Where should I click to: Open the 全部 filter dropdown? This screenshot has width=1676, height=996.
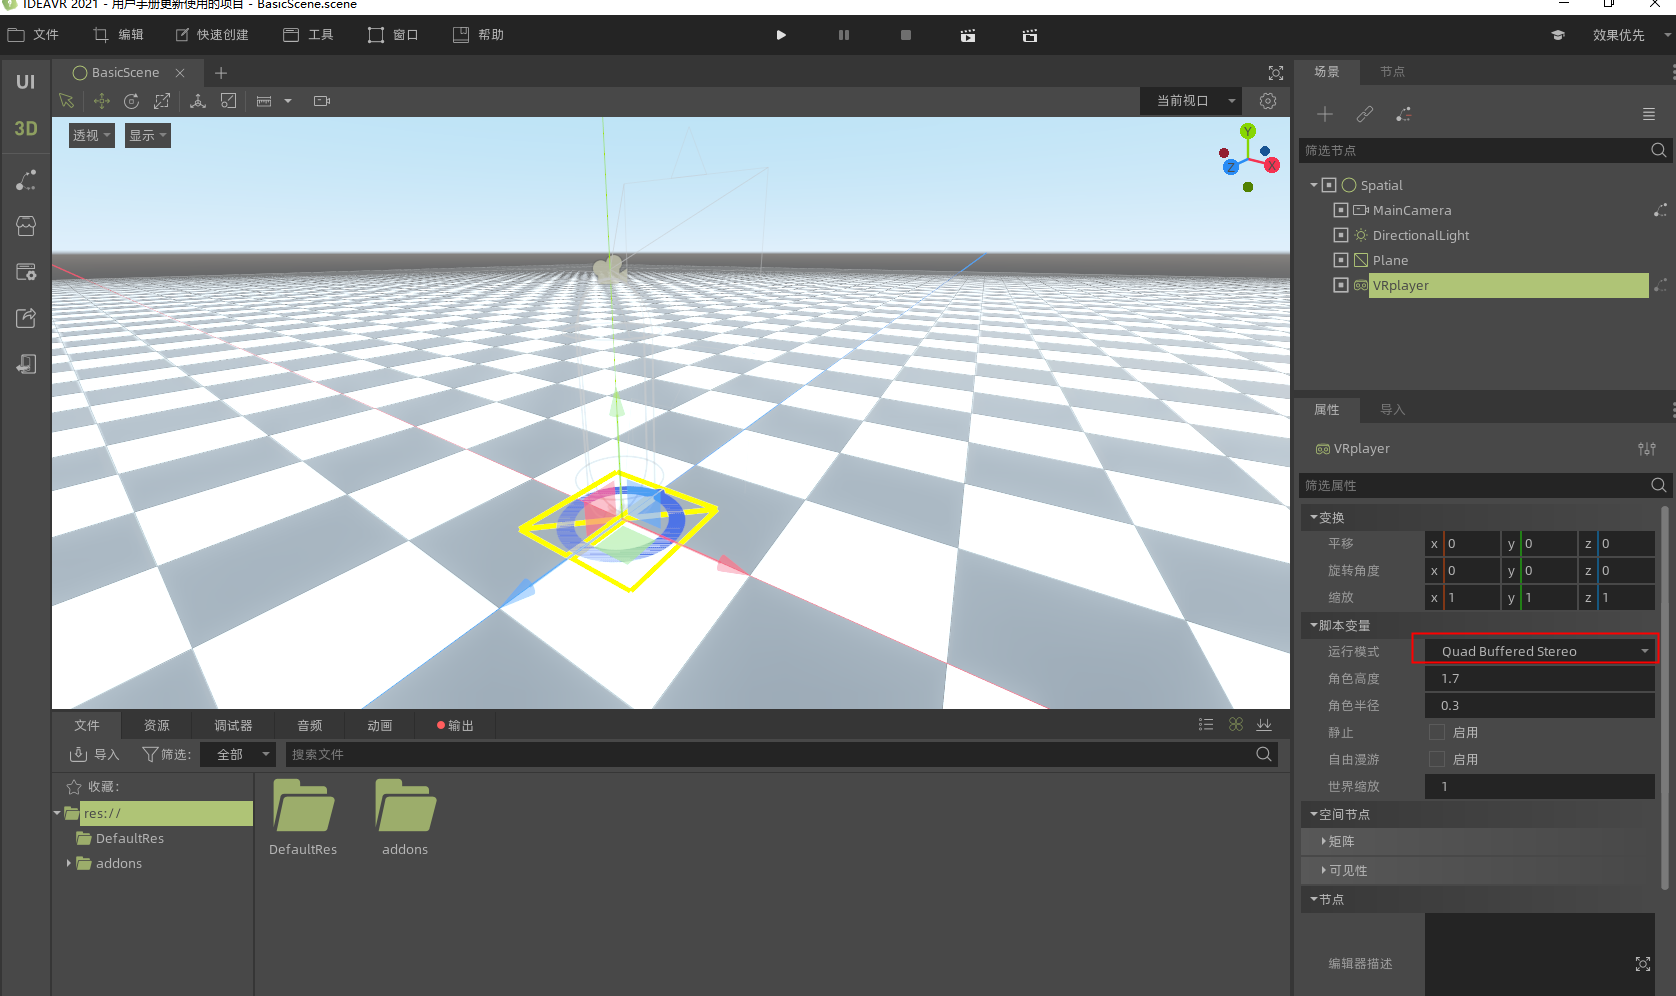[237, 754]
